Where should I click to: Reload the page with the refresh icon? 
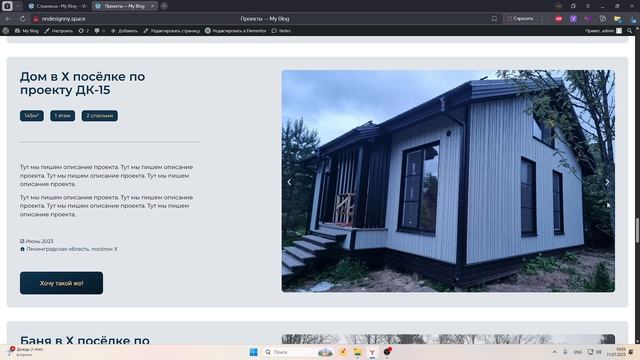pyautogui.click(x=22, y=19)
